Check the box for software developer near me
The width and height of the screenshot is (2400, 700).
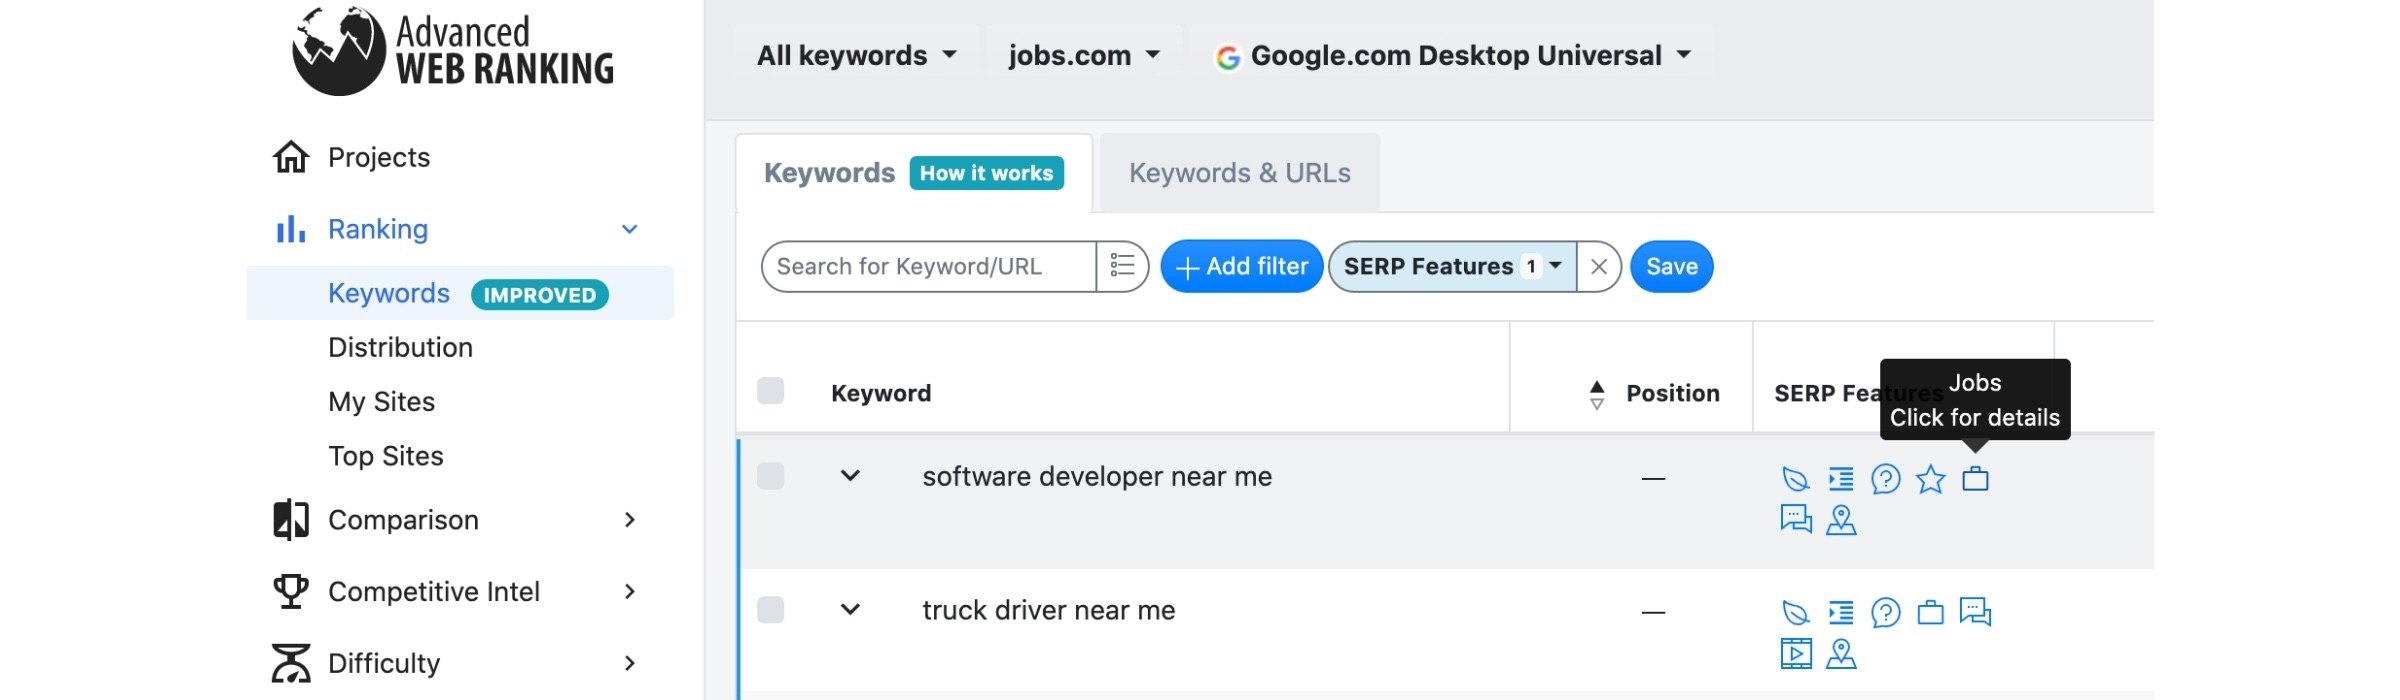pyautogui.click(x=771, y=476)
